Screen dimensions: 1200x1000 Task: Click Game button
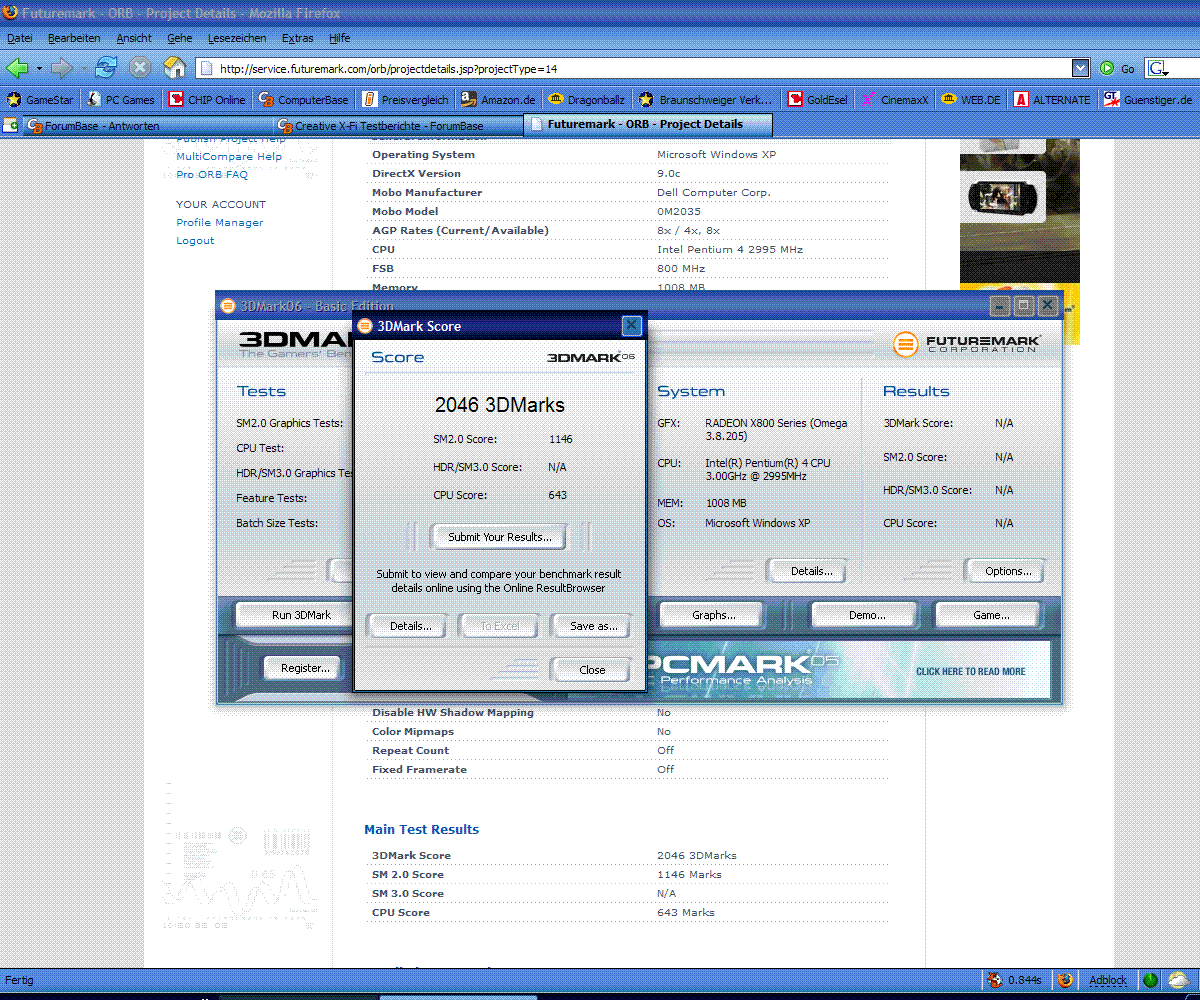(990, 615)
